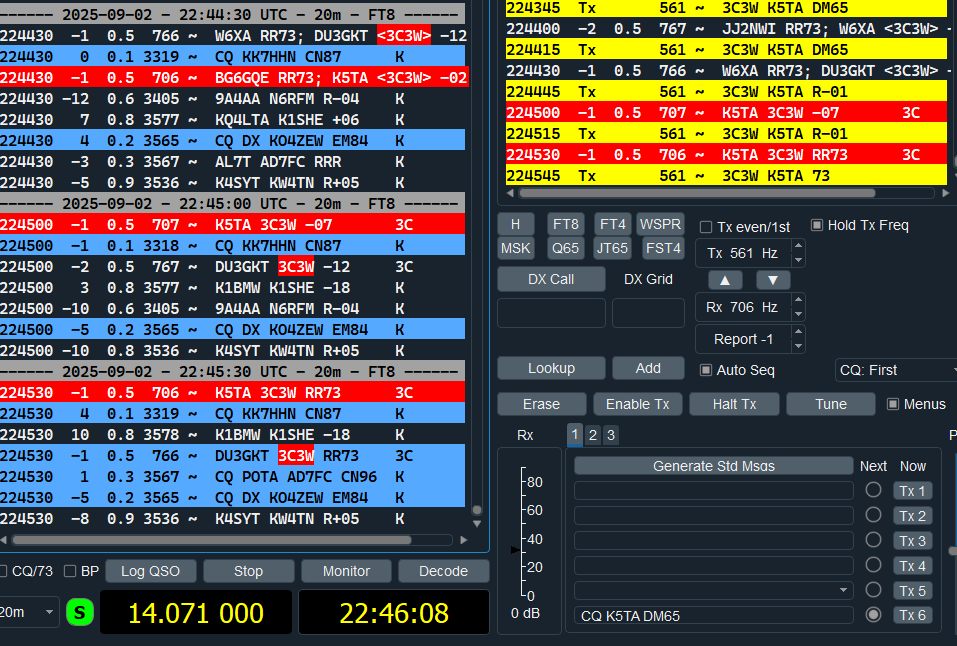Click the DX Call button
This screenshot has width=957, height=646.
551,279
